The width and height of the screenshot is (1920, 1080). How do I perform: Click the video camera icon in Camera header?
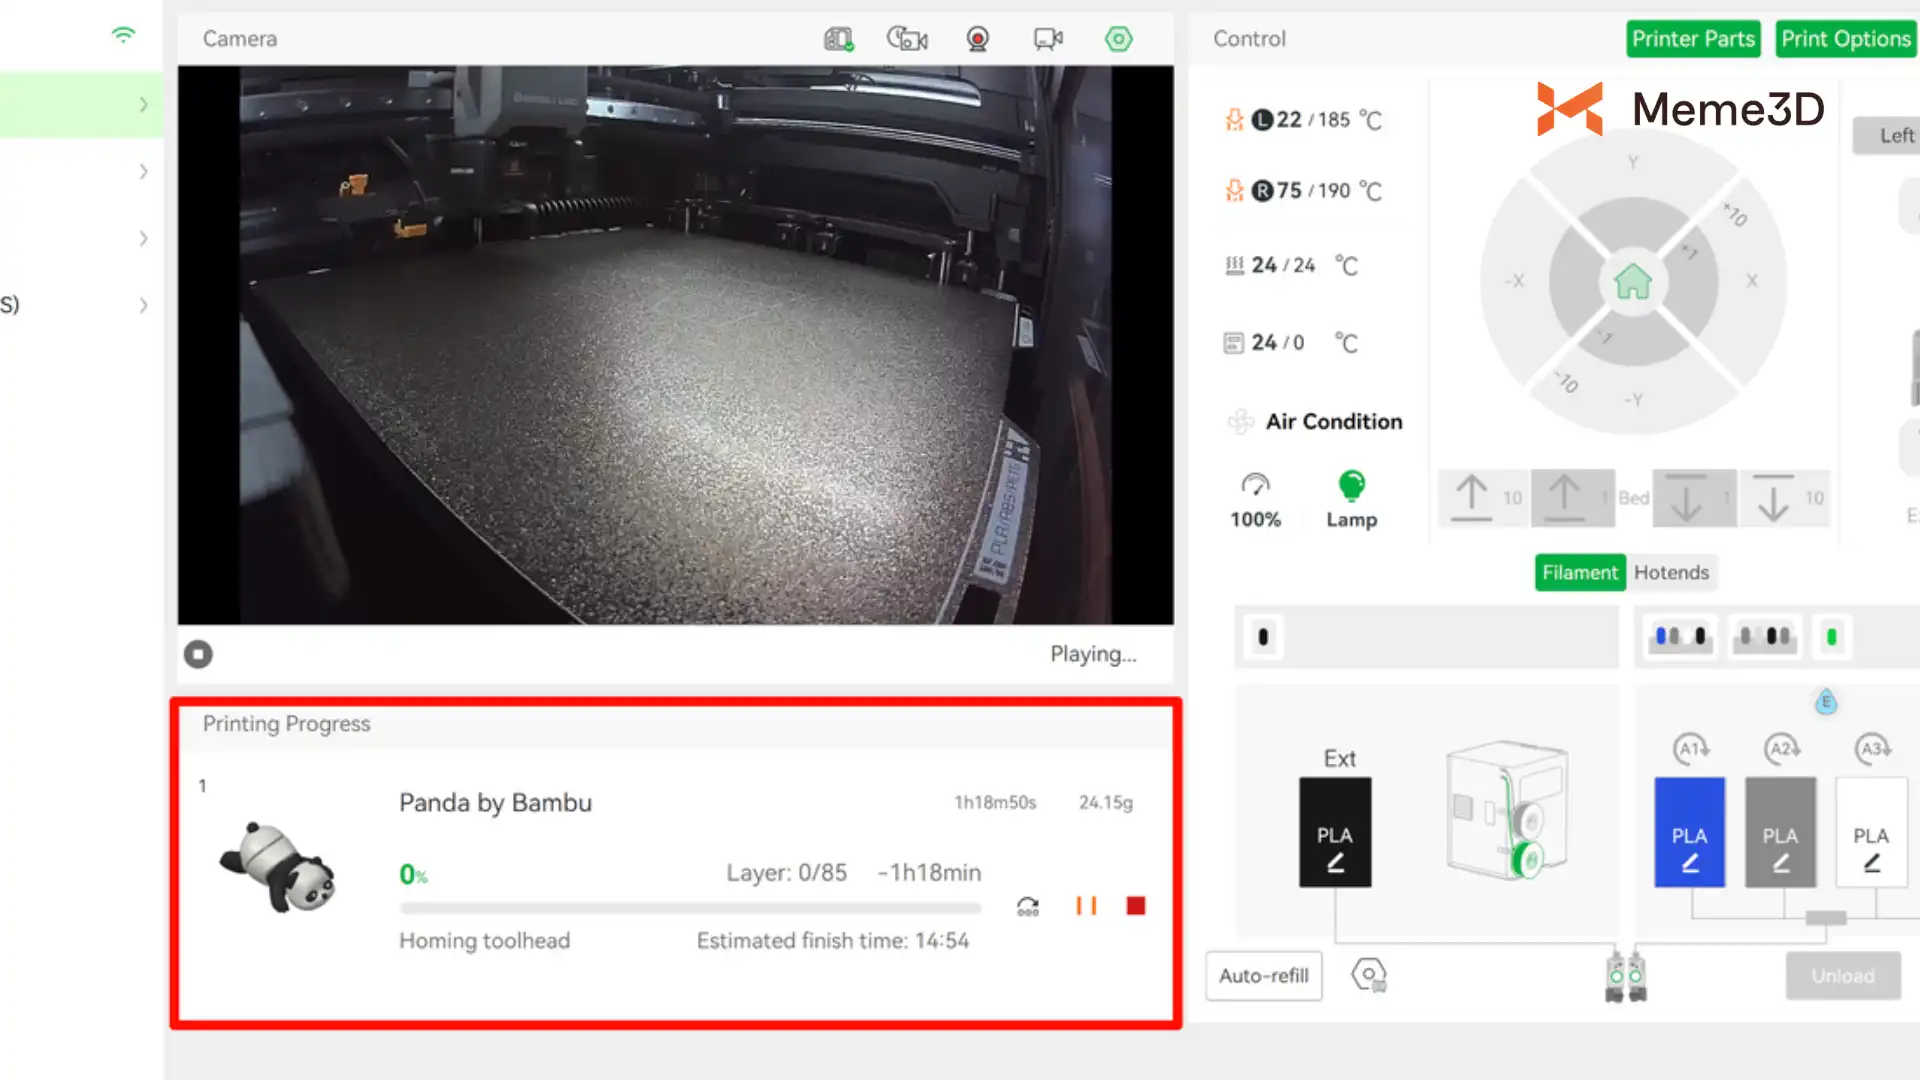pyautogui.click(x=1047, y=39)
